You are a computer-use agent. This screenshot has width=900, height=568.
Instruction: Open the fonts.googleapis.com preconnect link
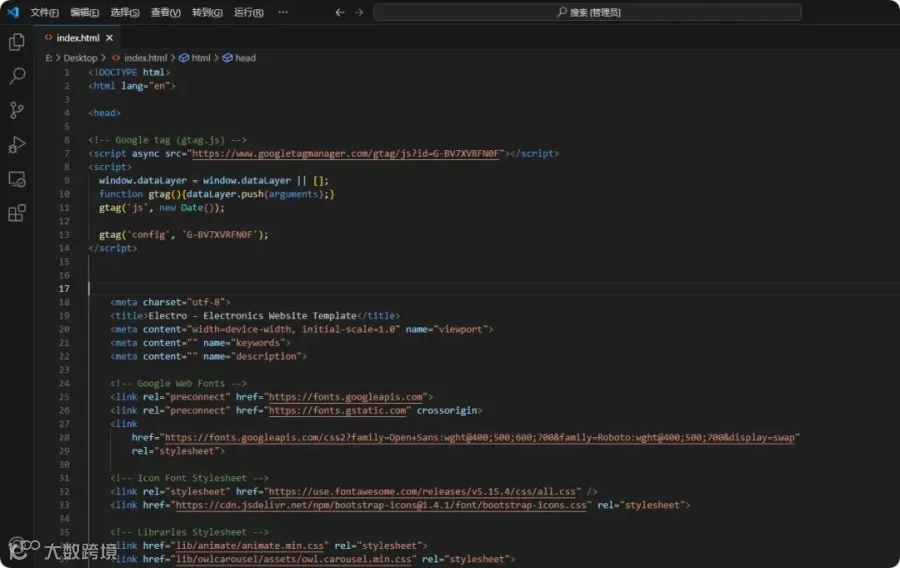[346, 397]
